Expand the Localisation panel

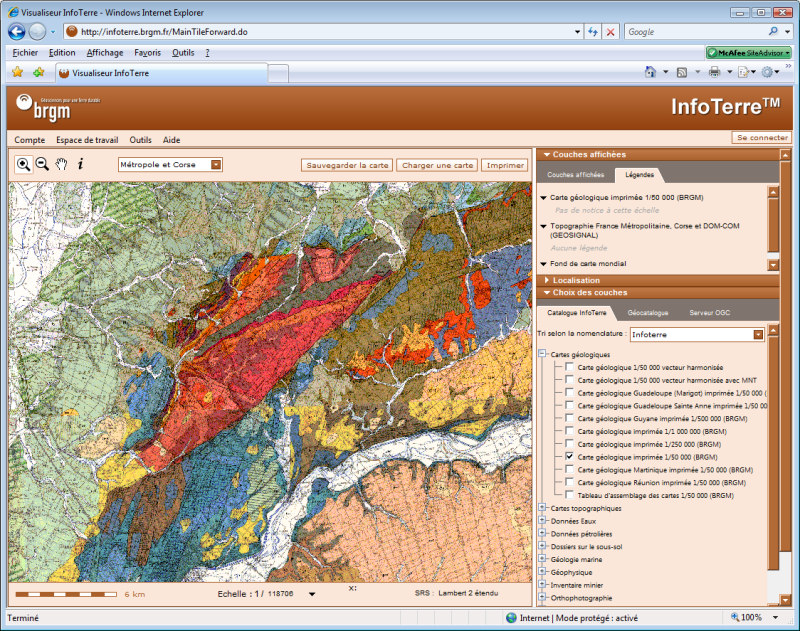[658, 280]
